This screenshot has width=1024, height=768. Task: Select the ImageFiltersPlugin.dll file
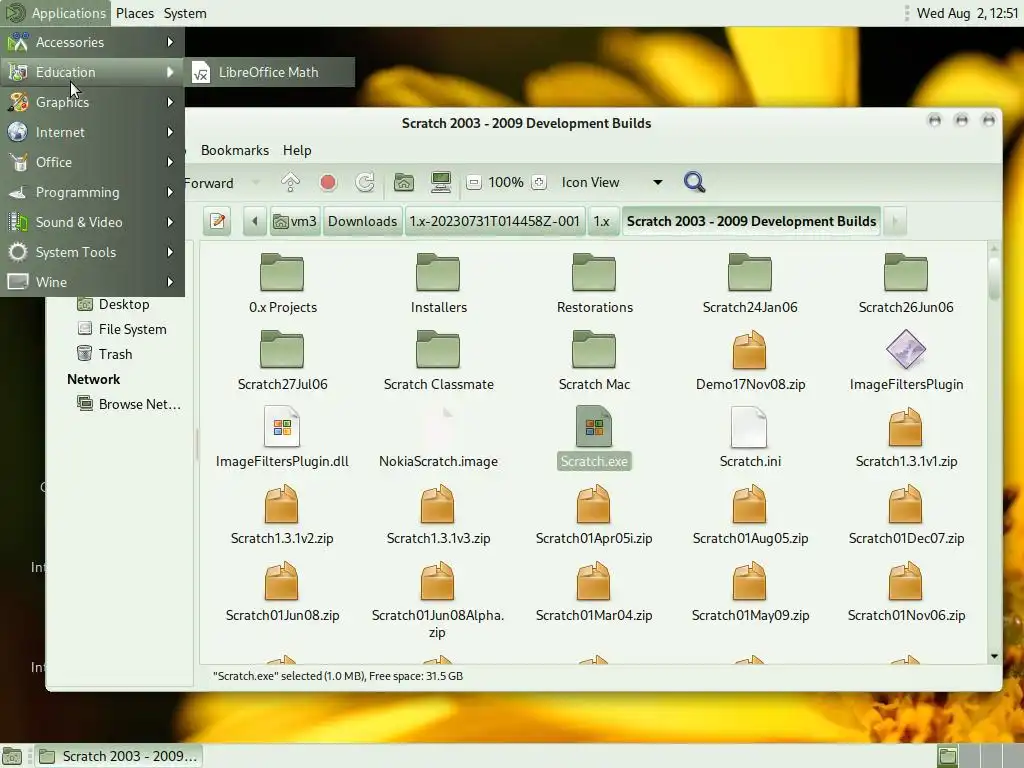point(282,438)
